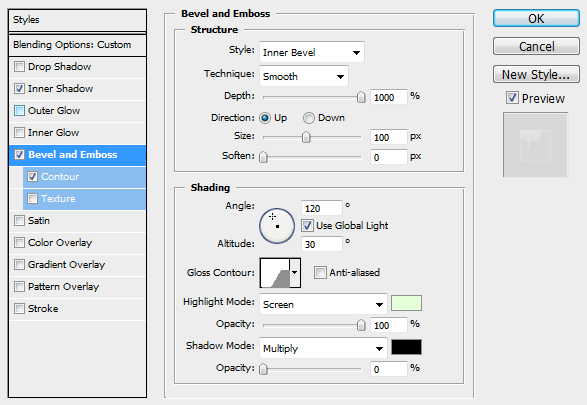
Task: Enable the Stroke checkbox
Action: coord(19,309)
